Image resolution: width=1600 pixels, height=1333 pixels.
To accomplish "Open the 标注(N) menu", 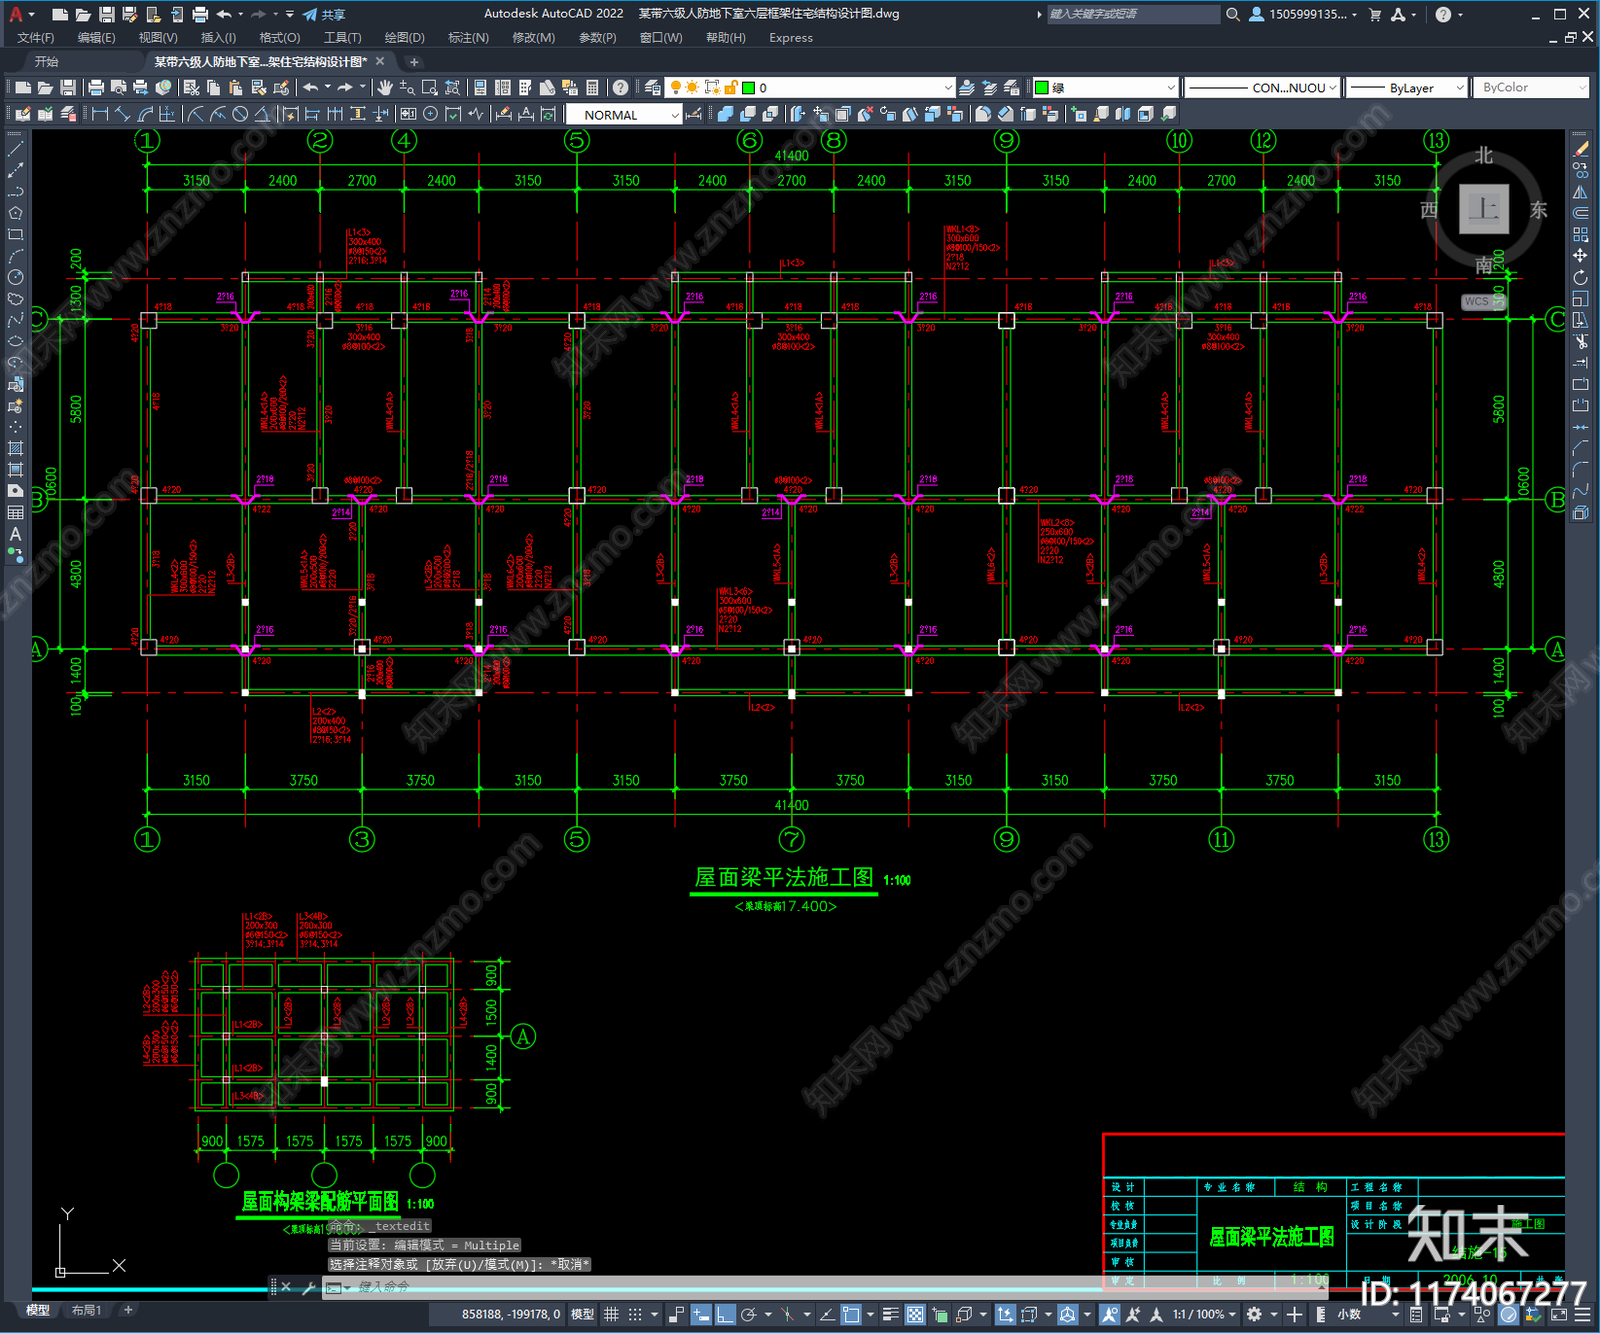I will (x=468, y=38).
